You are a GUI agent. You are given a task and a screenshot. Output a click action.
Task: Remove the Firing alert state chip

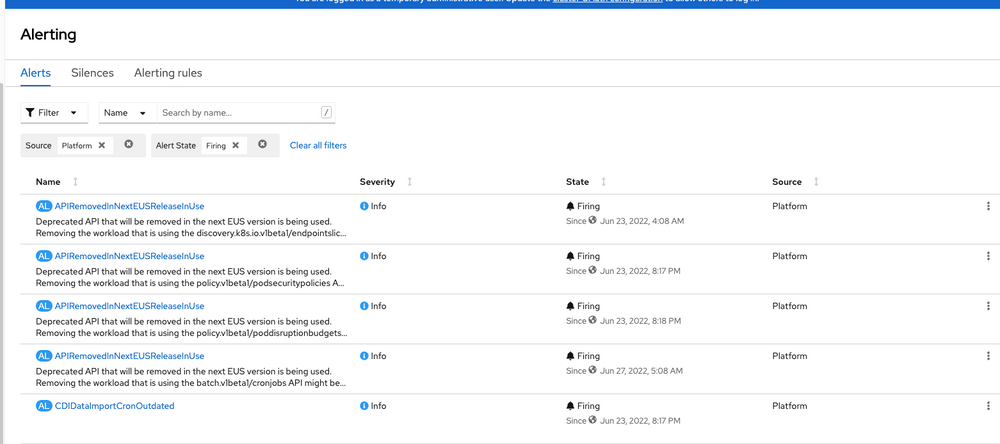click(x=236, y=145)
